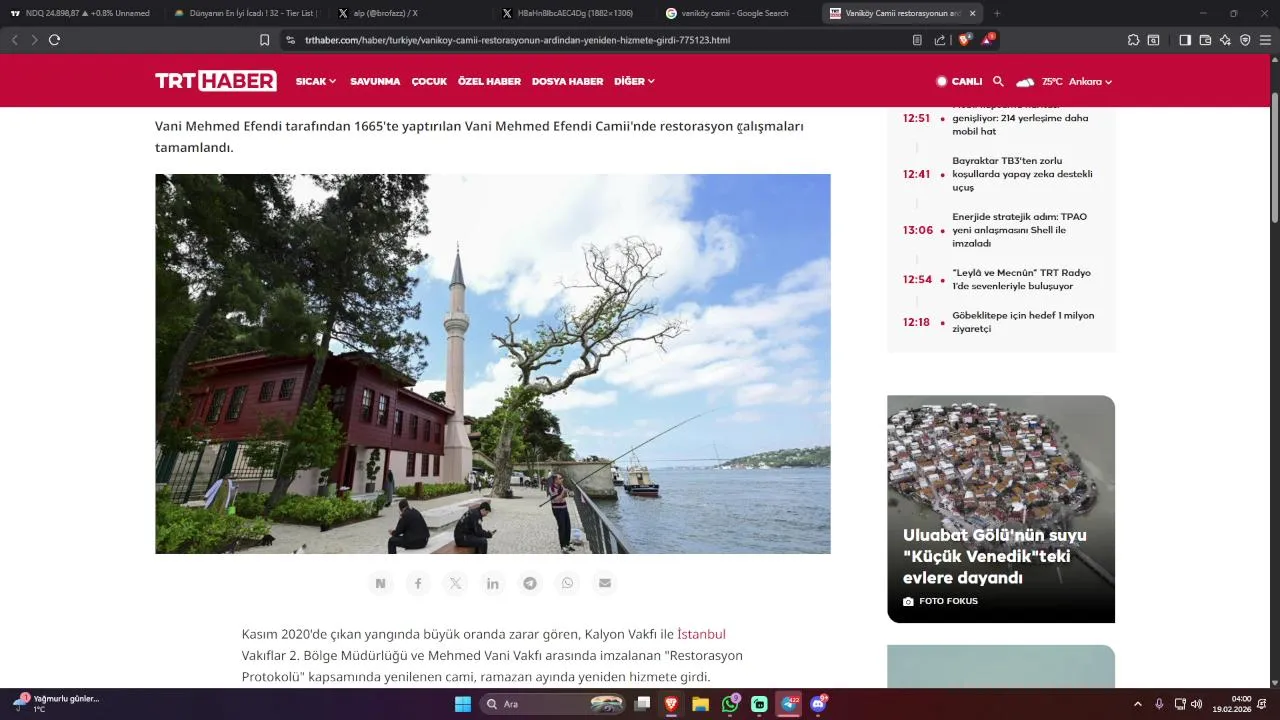Image resolution: width=1280 pixels, height=720 pixels.
Task: Click the TRT Haber logo
Action: click(x=216, y=81)
